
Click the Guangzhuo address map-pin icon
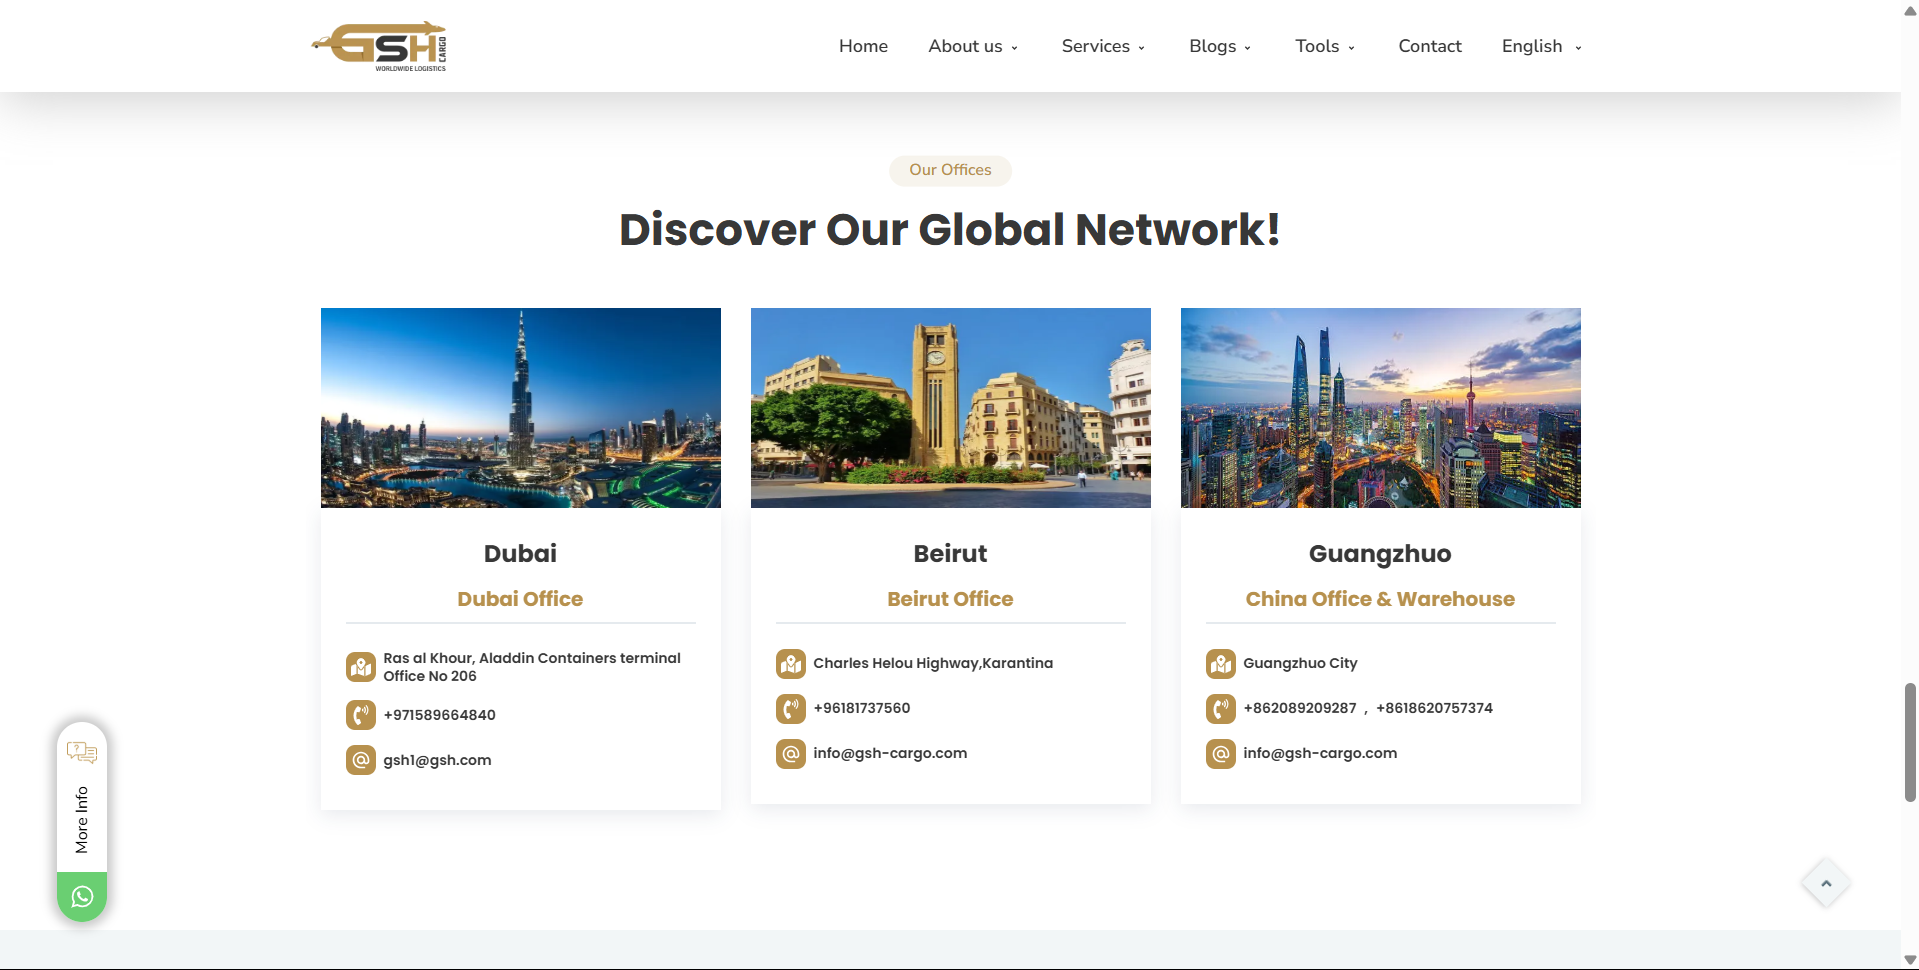pyautogui.click(x=1221, y=664)
